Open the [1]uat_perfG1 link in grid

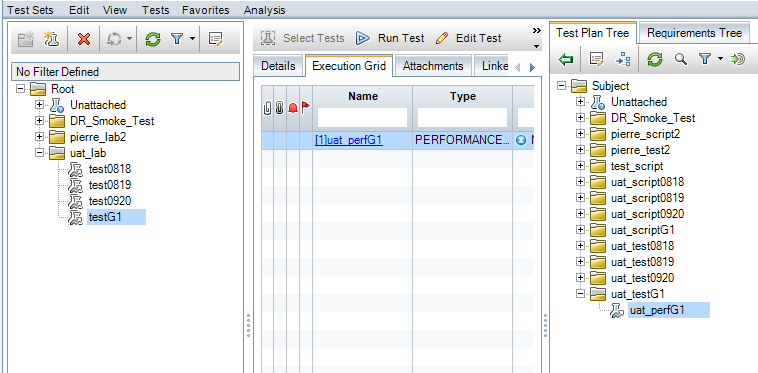tap(349, 141)
